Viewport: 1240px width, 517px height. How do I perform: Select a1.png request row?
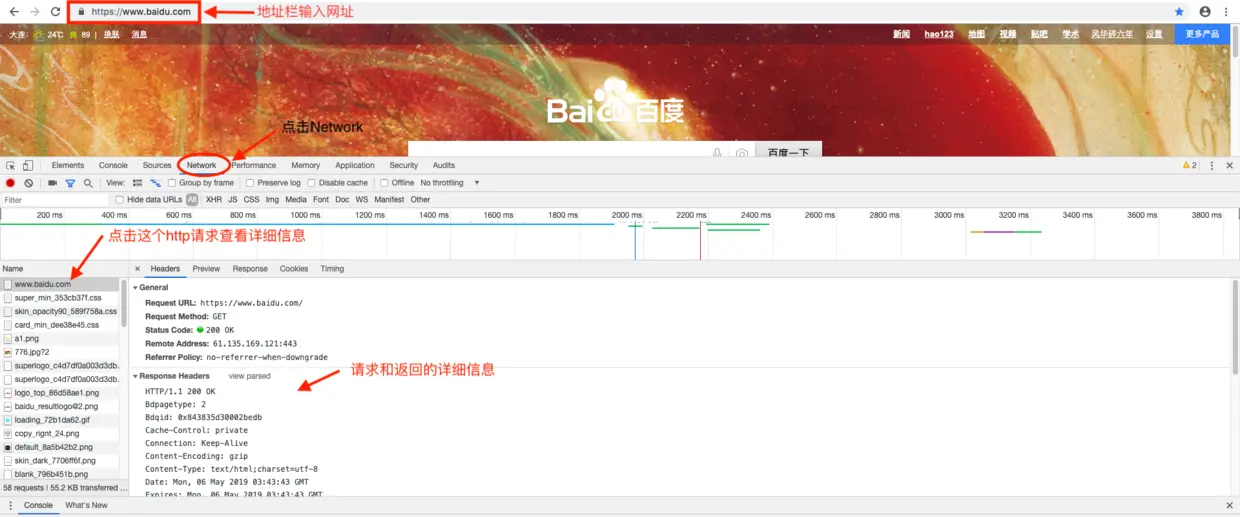tap(60, 338)
